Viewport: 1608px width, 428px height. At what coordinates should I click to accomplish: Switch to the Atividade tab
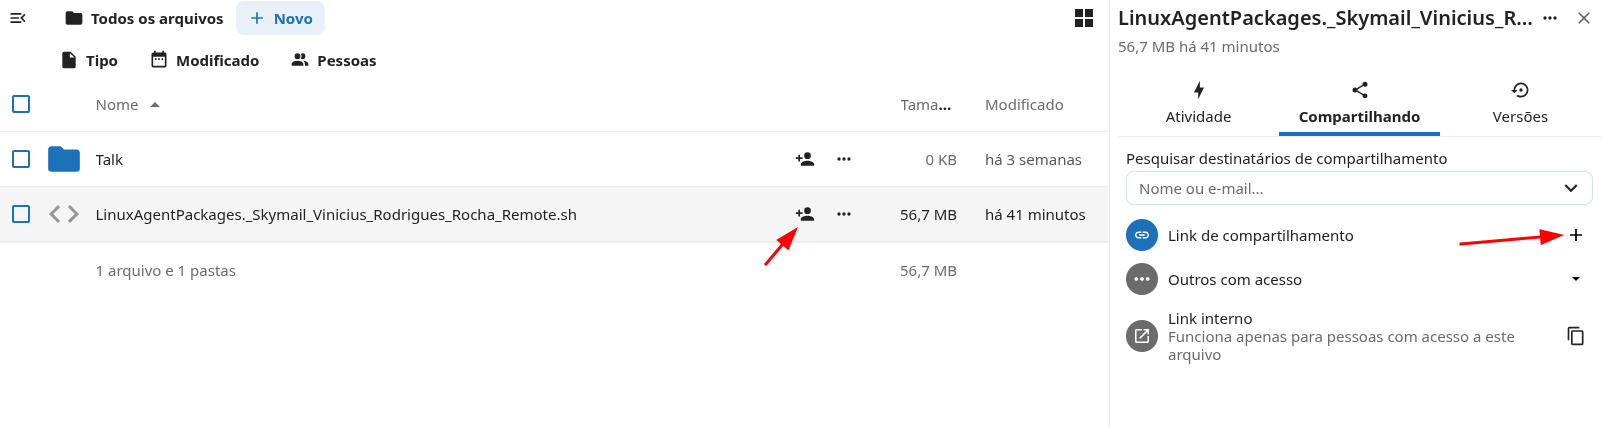(x=1198, y=103)
